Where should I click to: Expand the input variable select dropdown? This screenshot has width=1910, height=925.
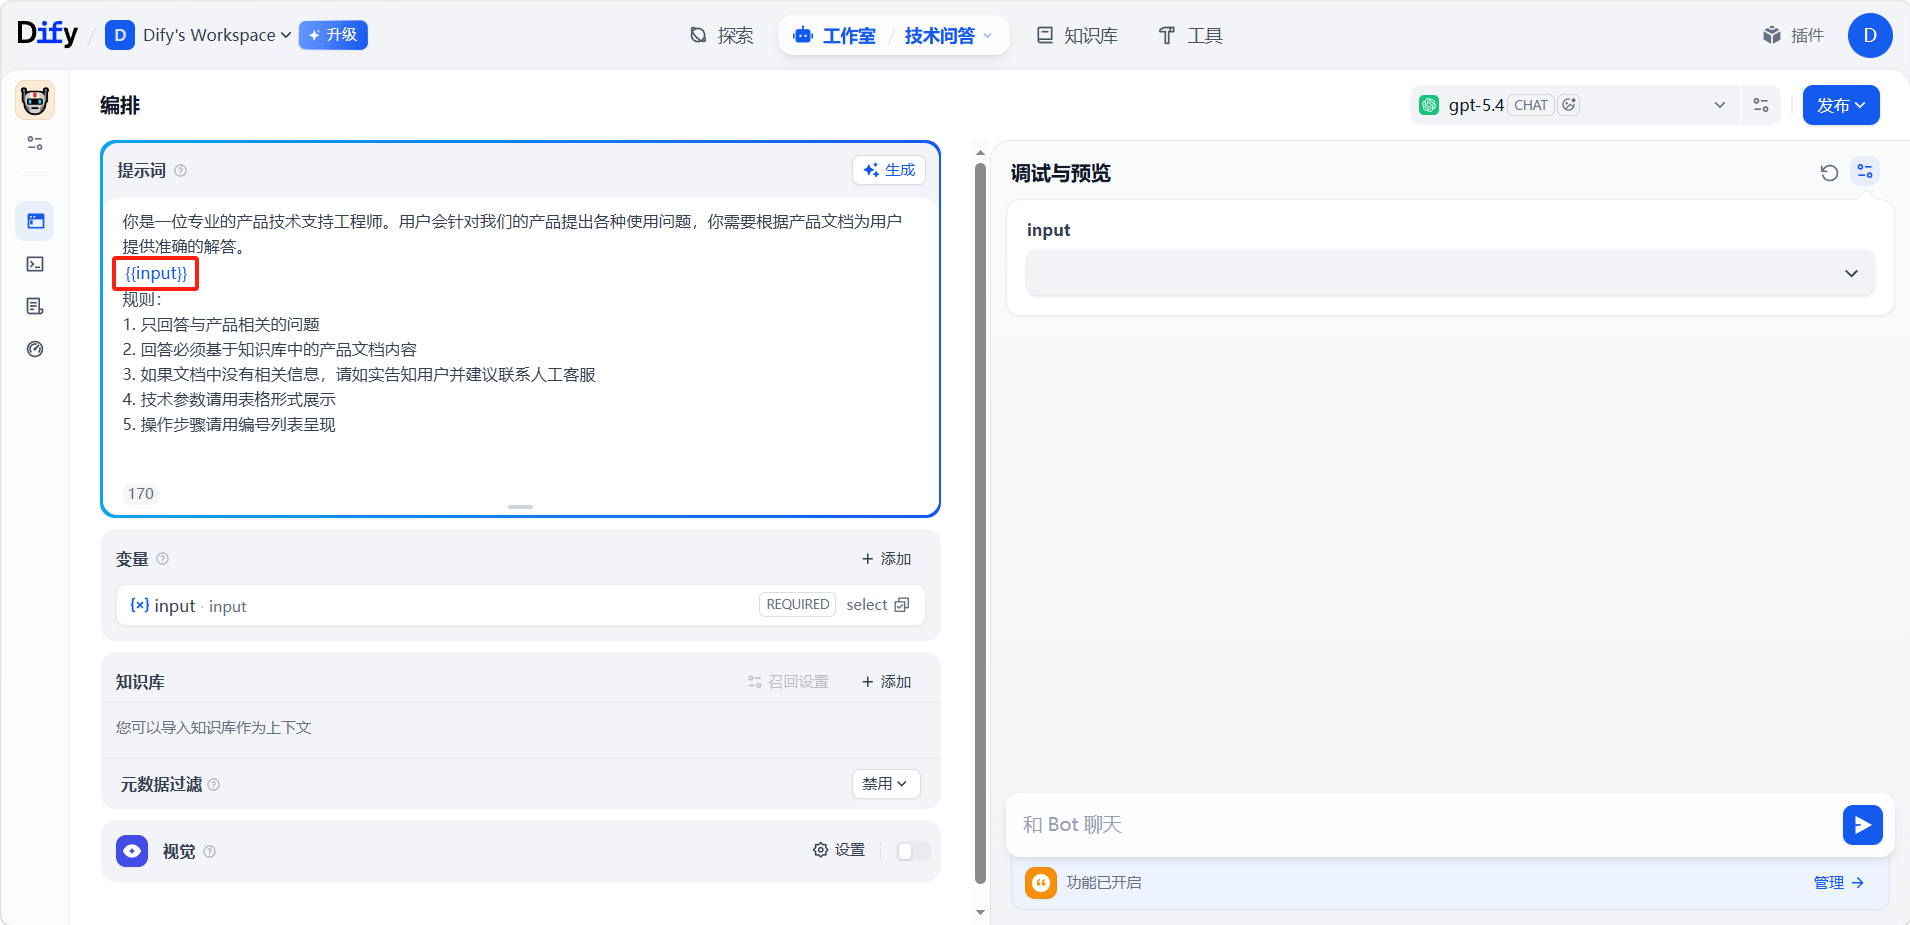pos(1449,274)
